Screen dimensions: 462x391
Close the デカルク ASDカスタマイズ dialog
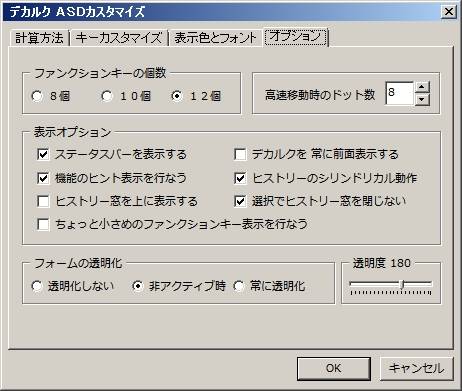[449, 12]
